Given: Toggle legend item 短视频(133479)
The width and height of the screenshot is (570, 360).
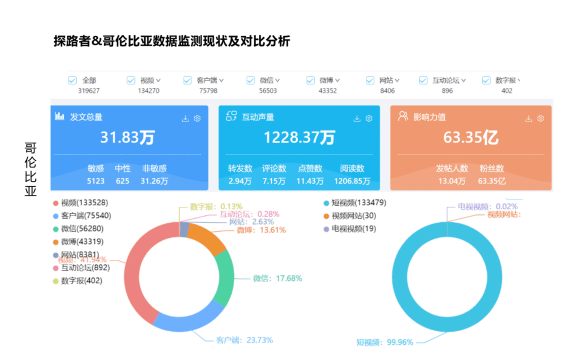Looking at the screenshot, I should coord(355,203).
